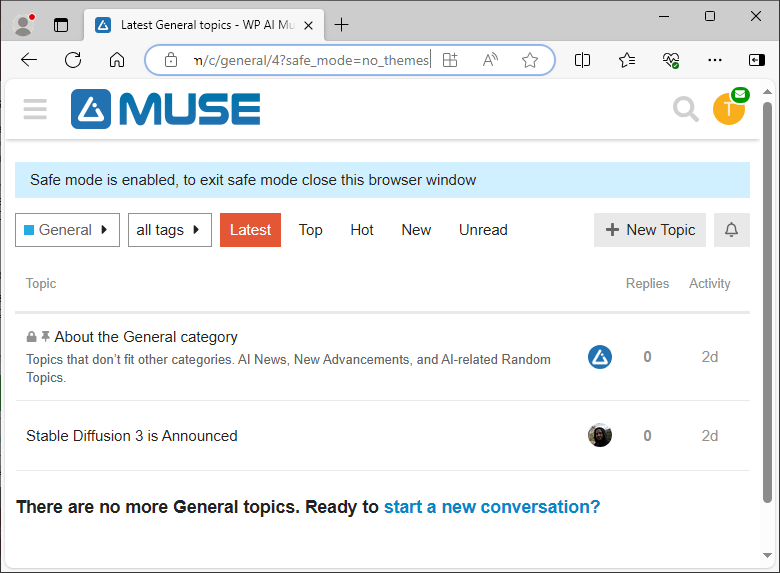Click the scrollbar down arrow

click(x=767, y=555)
